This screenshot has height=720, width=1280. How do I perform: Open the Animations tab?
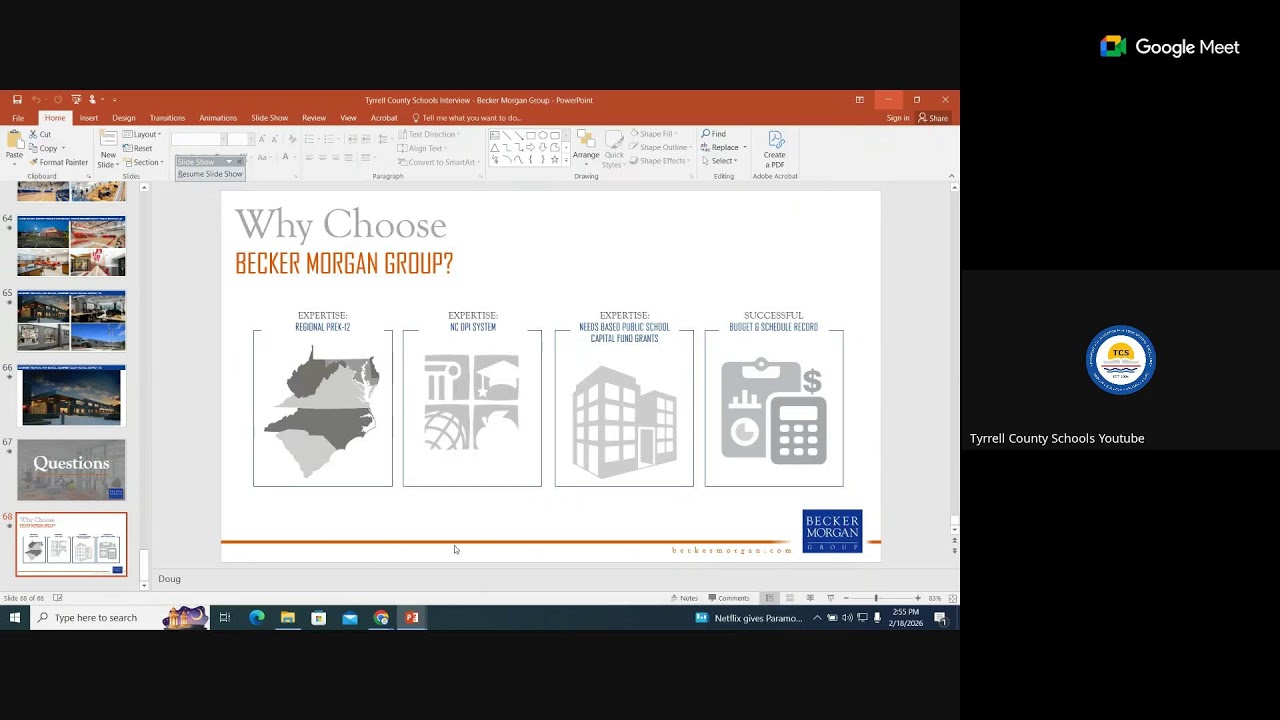tap(218, 118)
